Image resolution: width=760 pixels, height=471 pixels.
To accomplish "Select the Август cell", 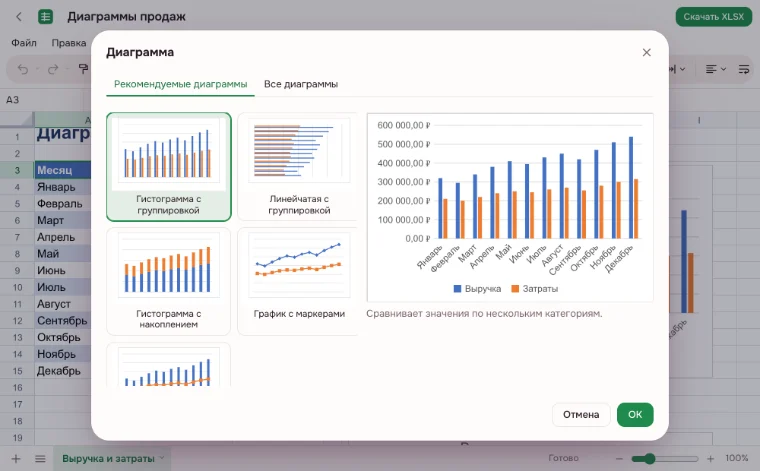I will point(63,304).
